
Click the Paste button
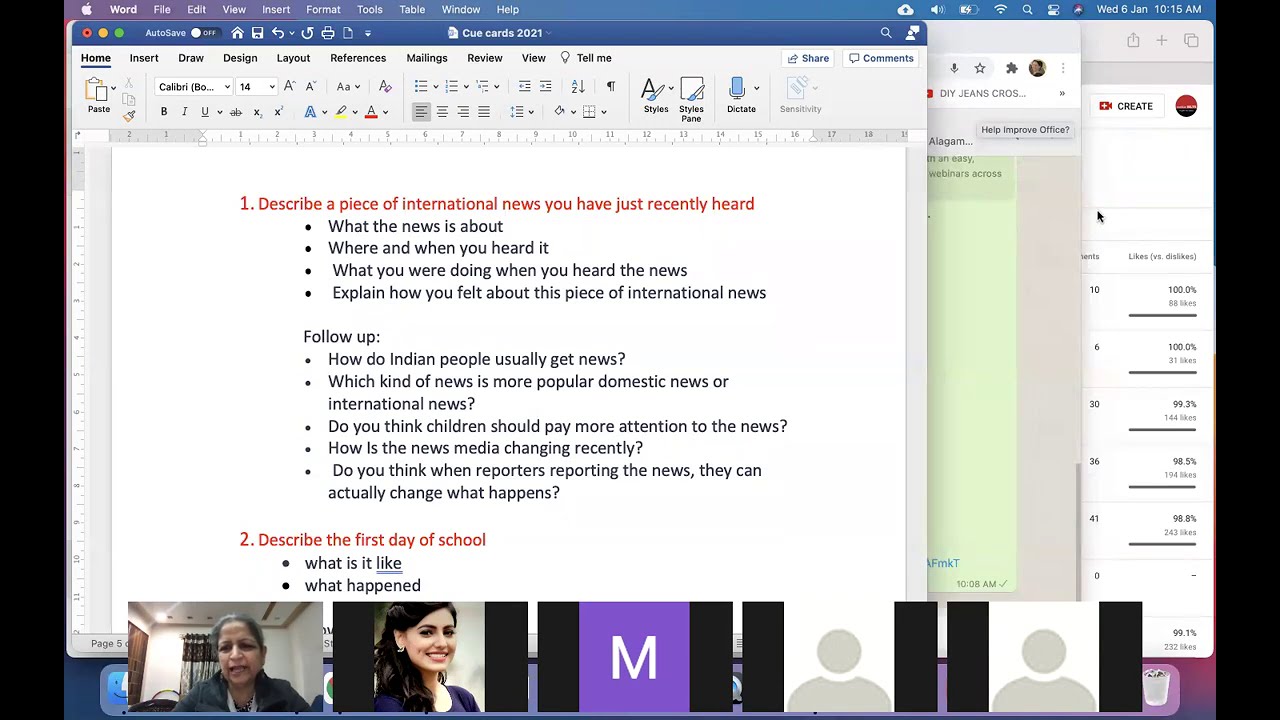coord(98,94)
